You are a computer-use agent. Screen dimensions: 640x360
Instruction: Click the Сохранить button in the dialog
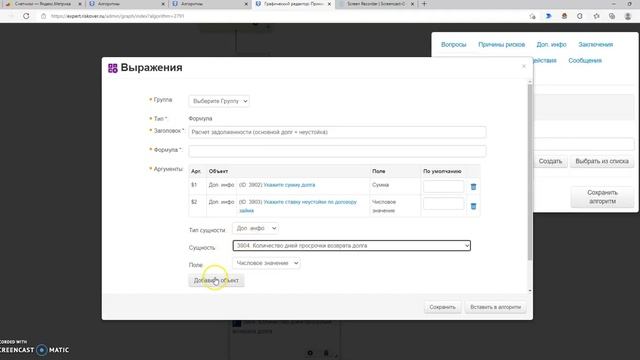[x=442, y=307]
